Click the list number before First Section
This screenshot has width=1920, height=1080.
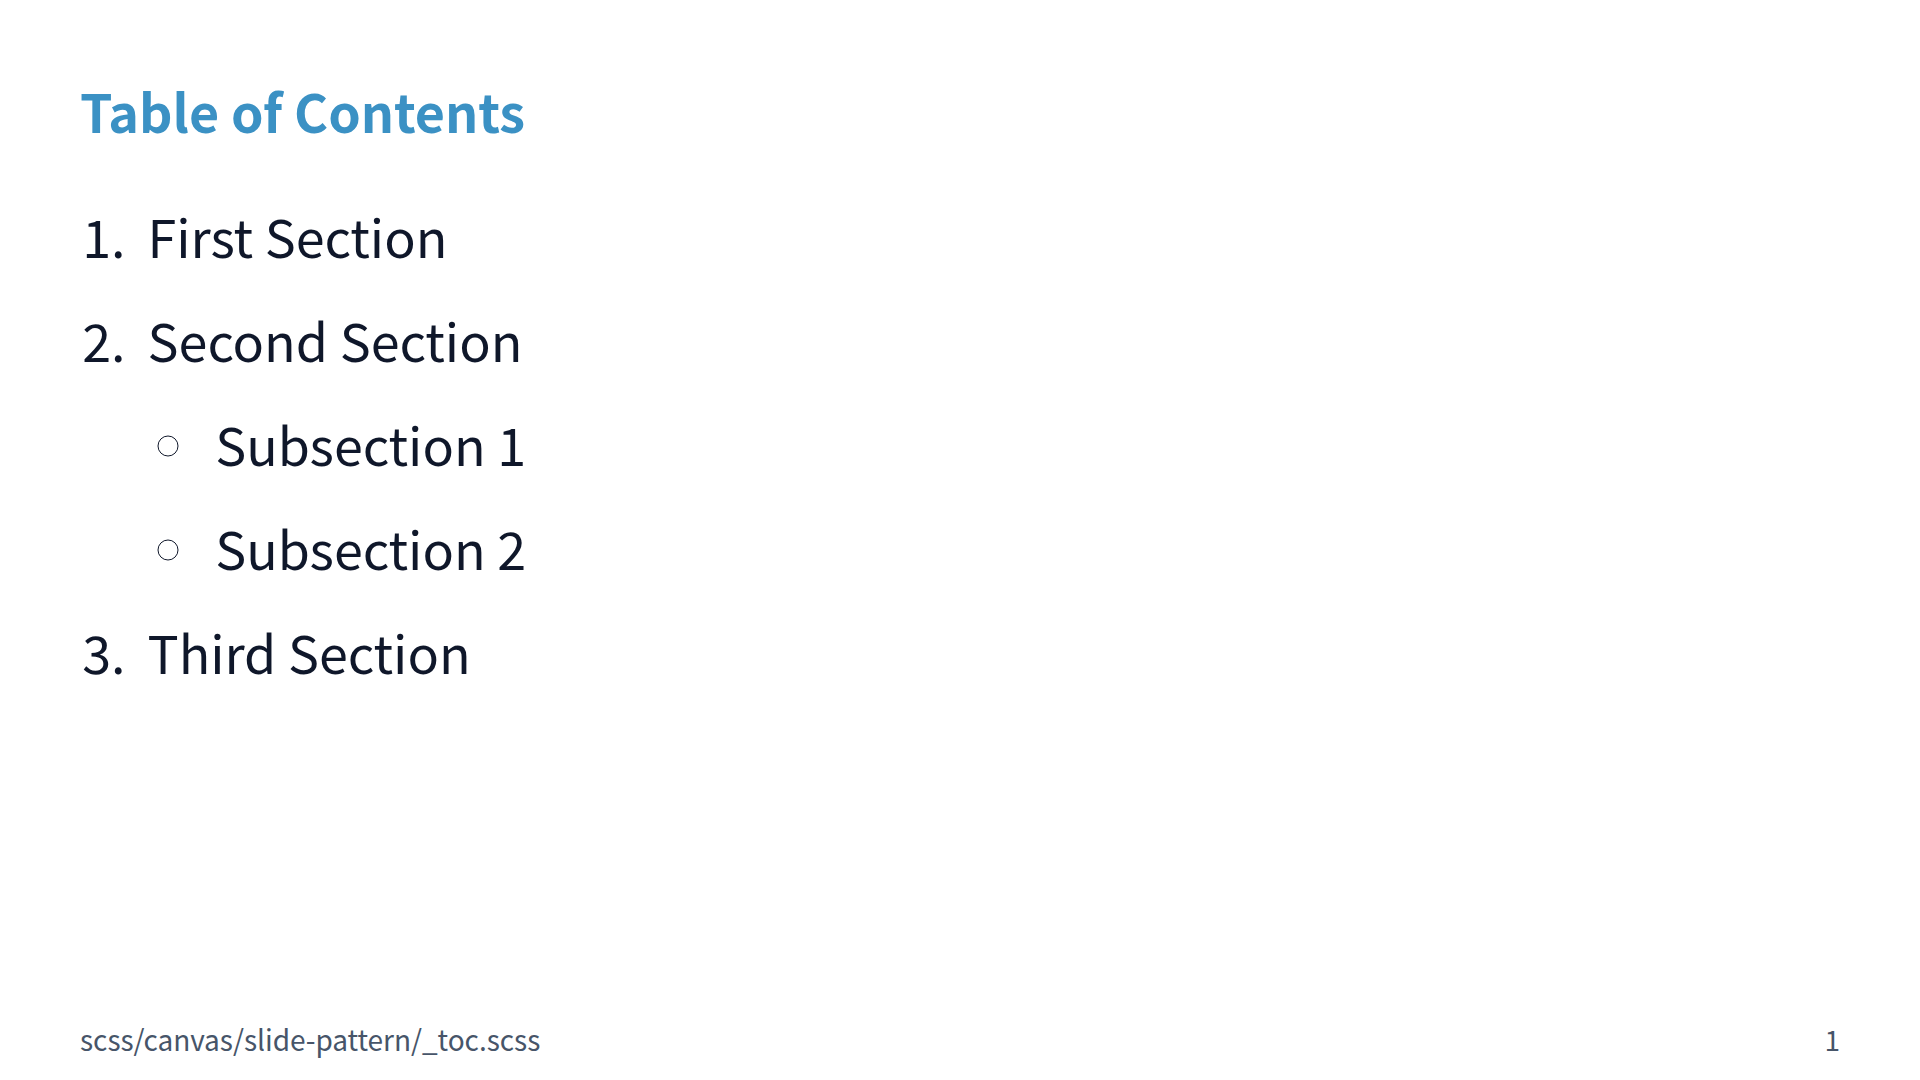point(101,241)
